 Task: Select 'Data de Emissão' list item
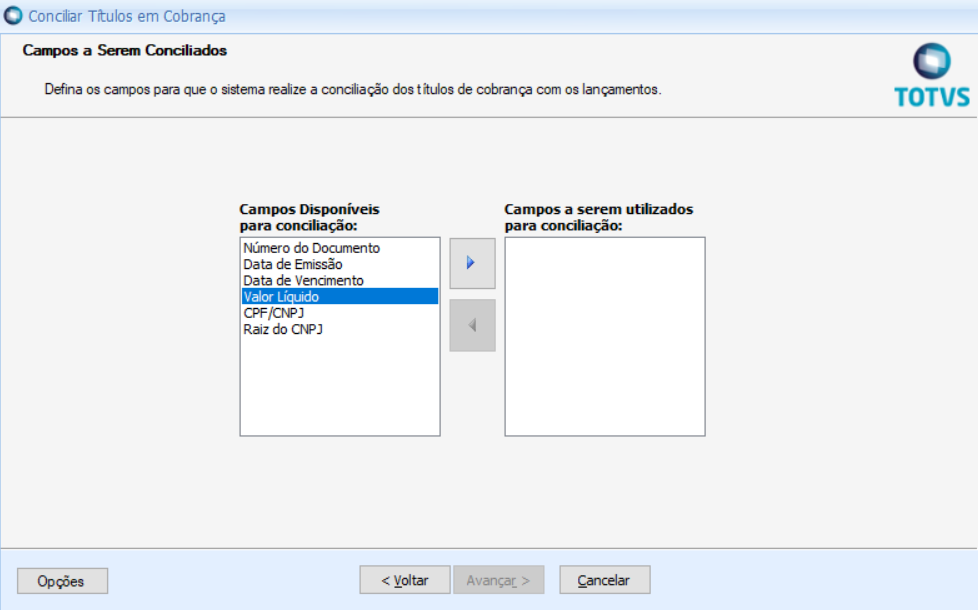coord(340,264)
